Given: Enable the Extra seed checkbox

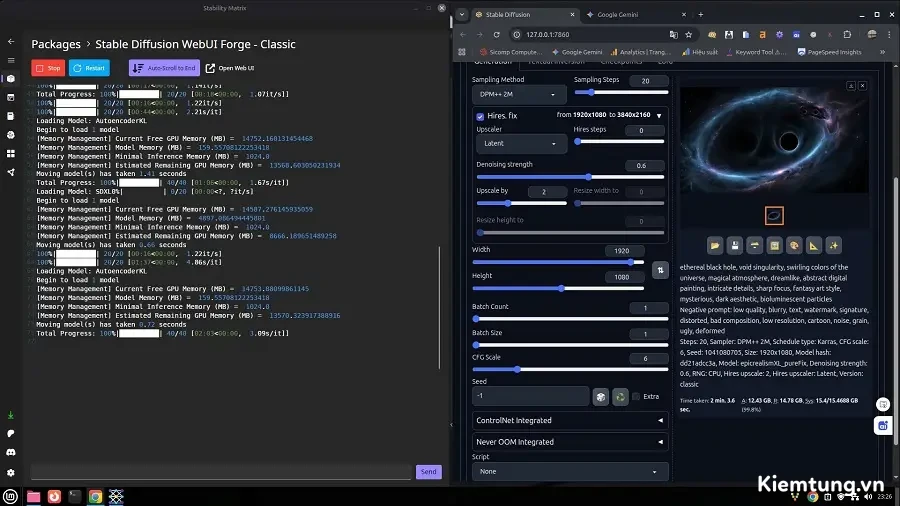Looking at the screenshot, I should [636, 396].
